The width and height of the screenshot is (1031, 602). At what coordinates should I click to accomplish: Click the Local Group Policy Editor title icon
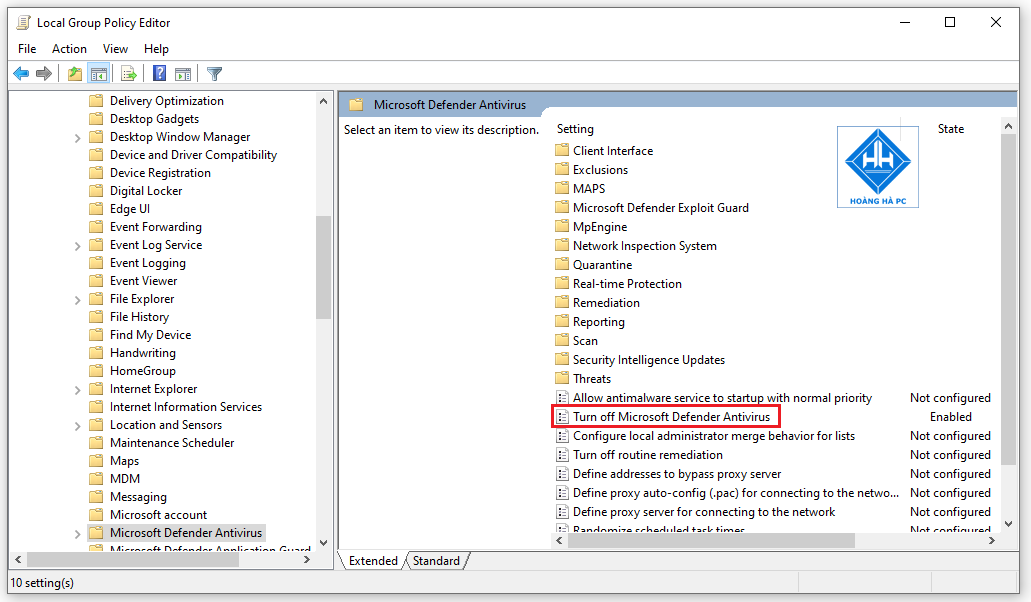pyautogui.click(x=23, y=22)
